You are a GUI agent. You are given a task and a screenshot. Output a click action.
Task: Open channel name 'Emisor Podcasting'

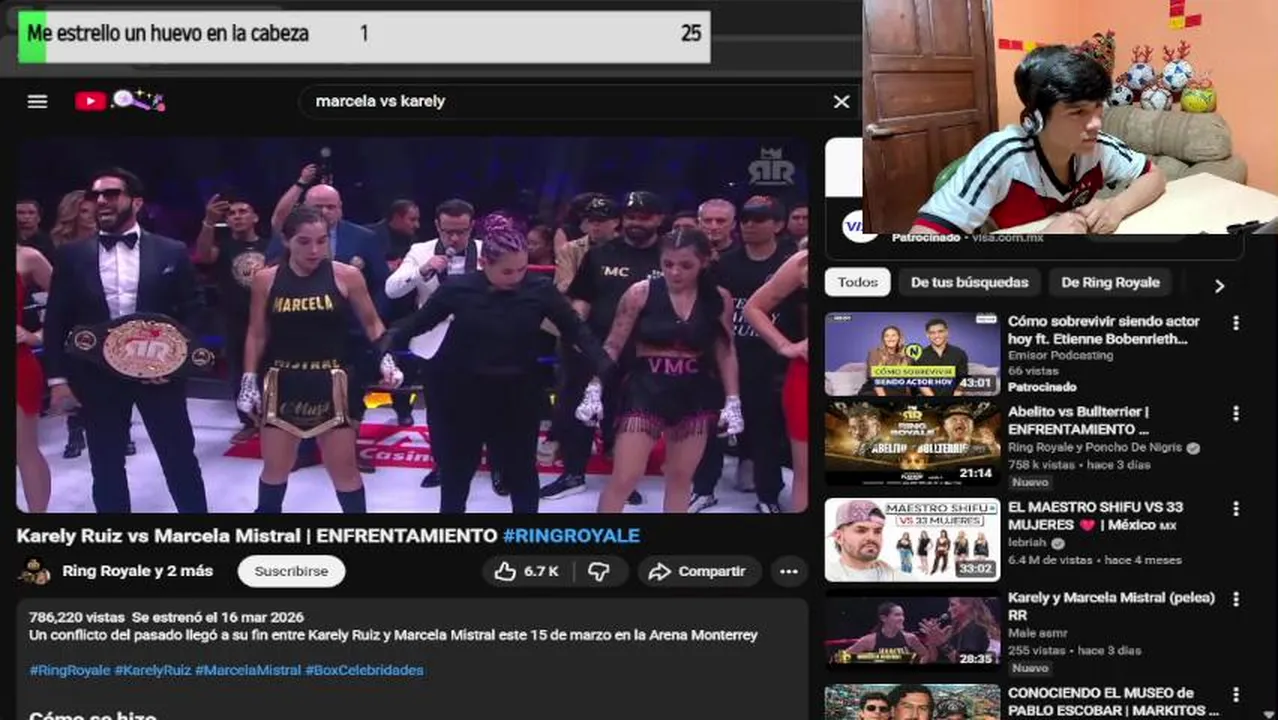[x=1060, y=355]
